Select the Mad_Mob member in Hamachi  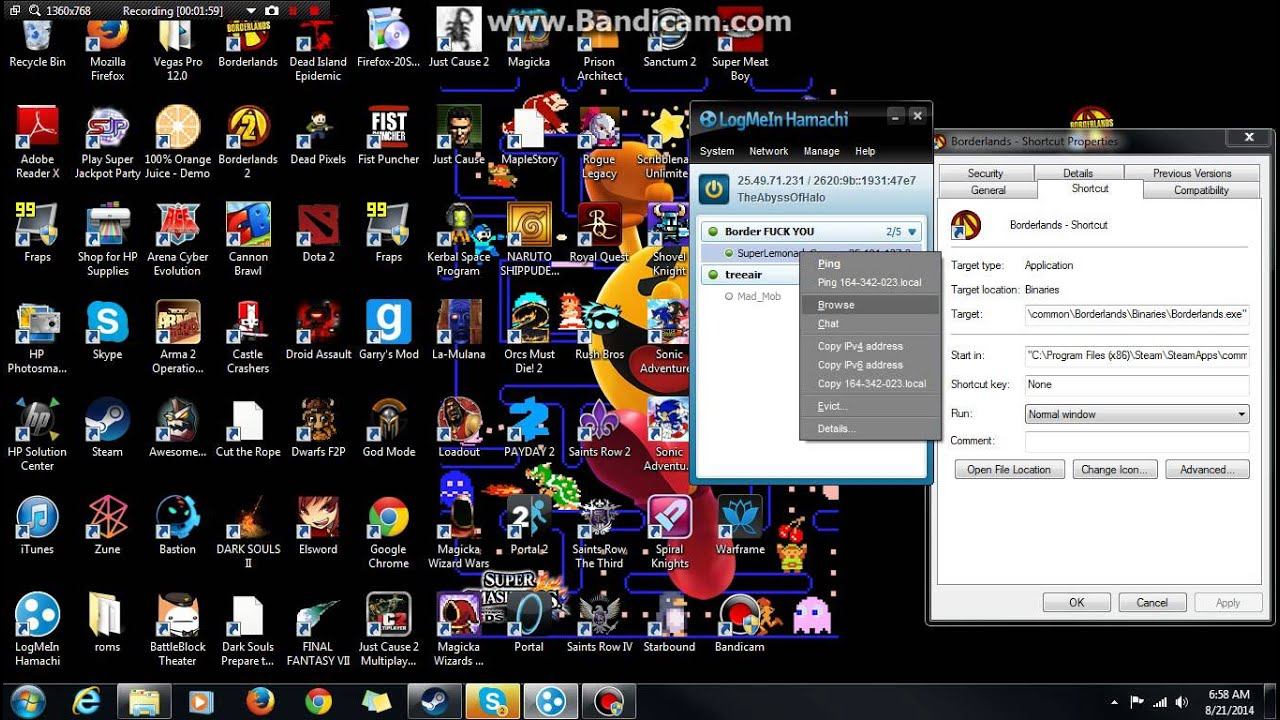click(758, 296)
